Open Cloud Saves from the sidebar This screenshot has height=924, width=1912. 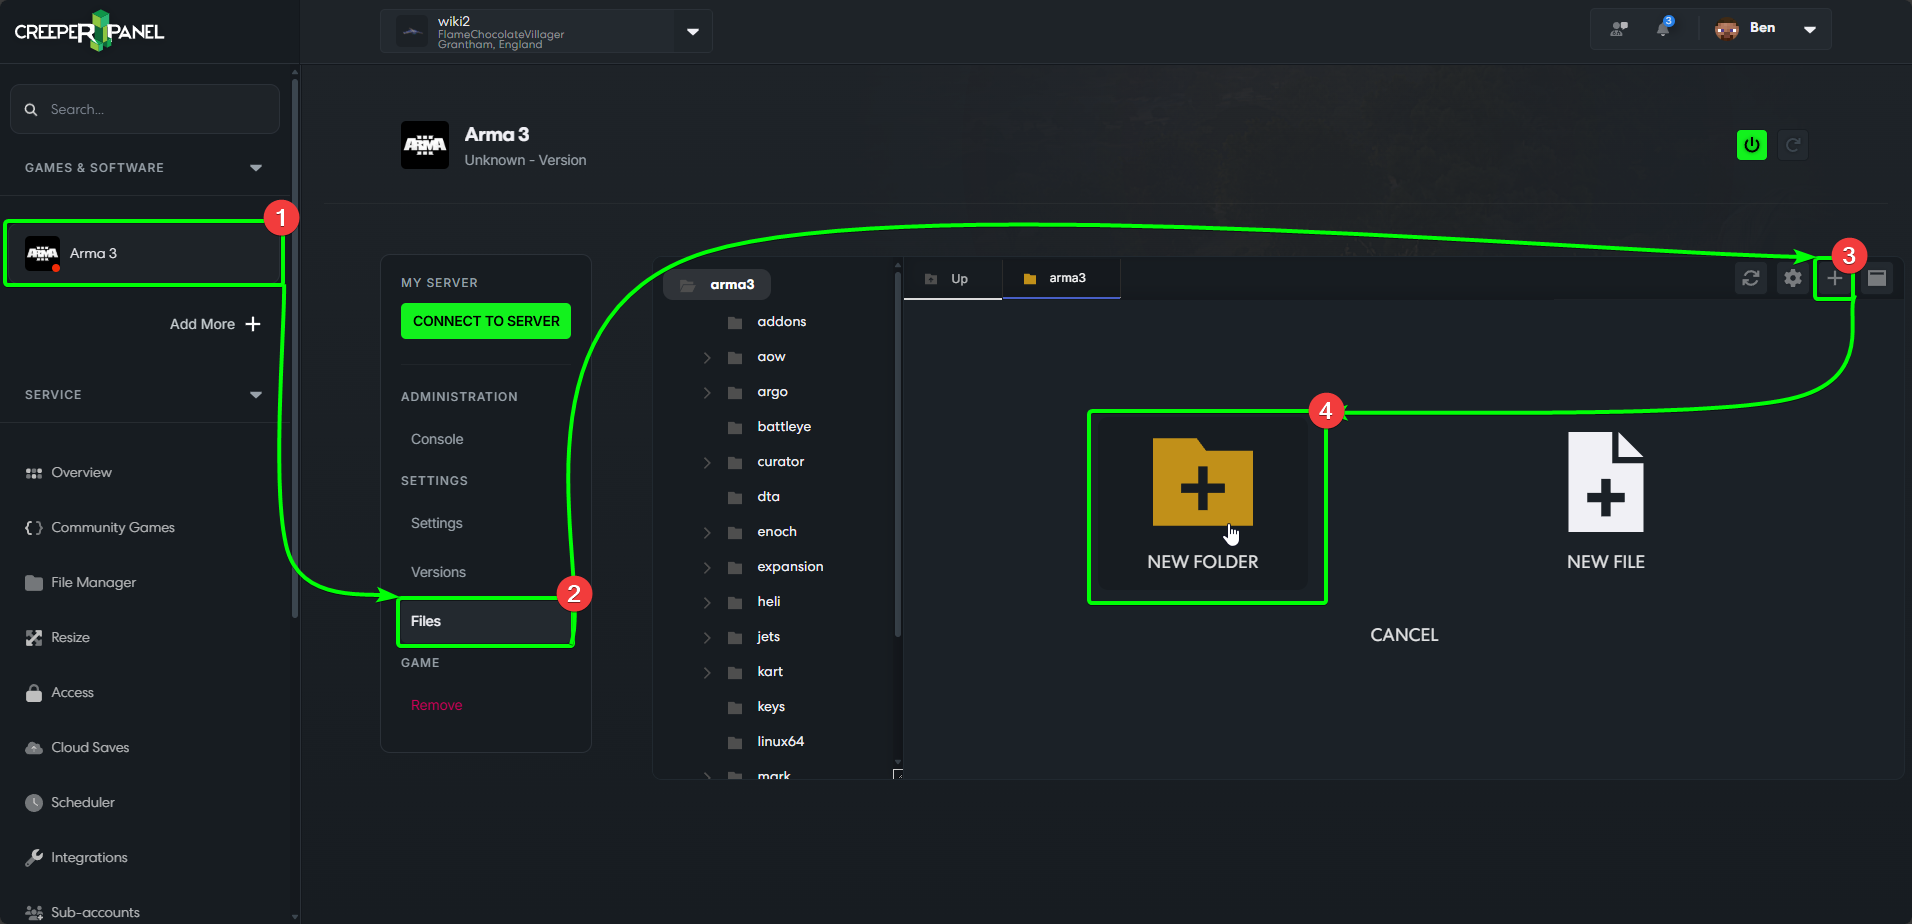click(x=89, y=747)
